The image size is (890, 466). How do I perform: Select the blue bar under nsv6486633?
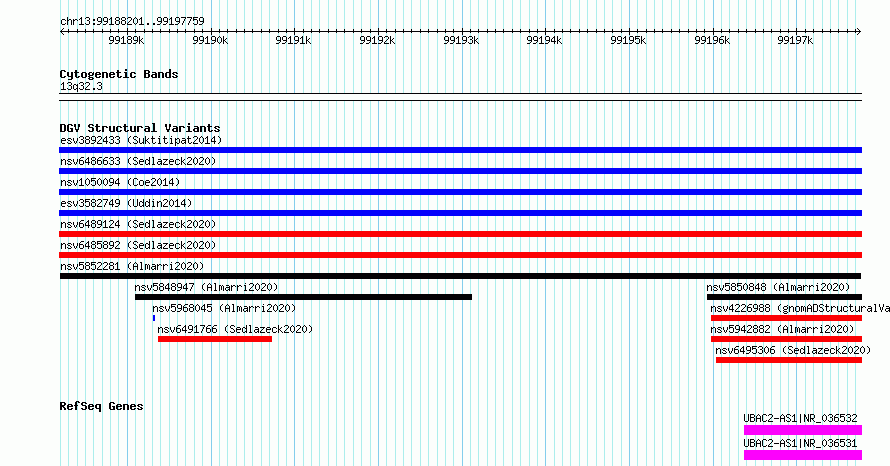click(460, 171)
